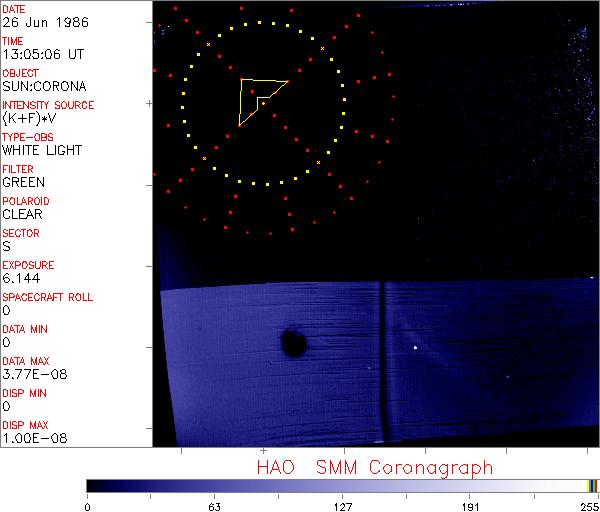Select the SUN:CORONA object value

[44, 87]
